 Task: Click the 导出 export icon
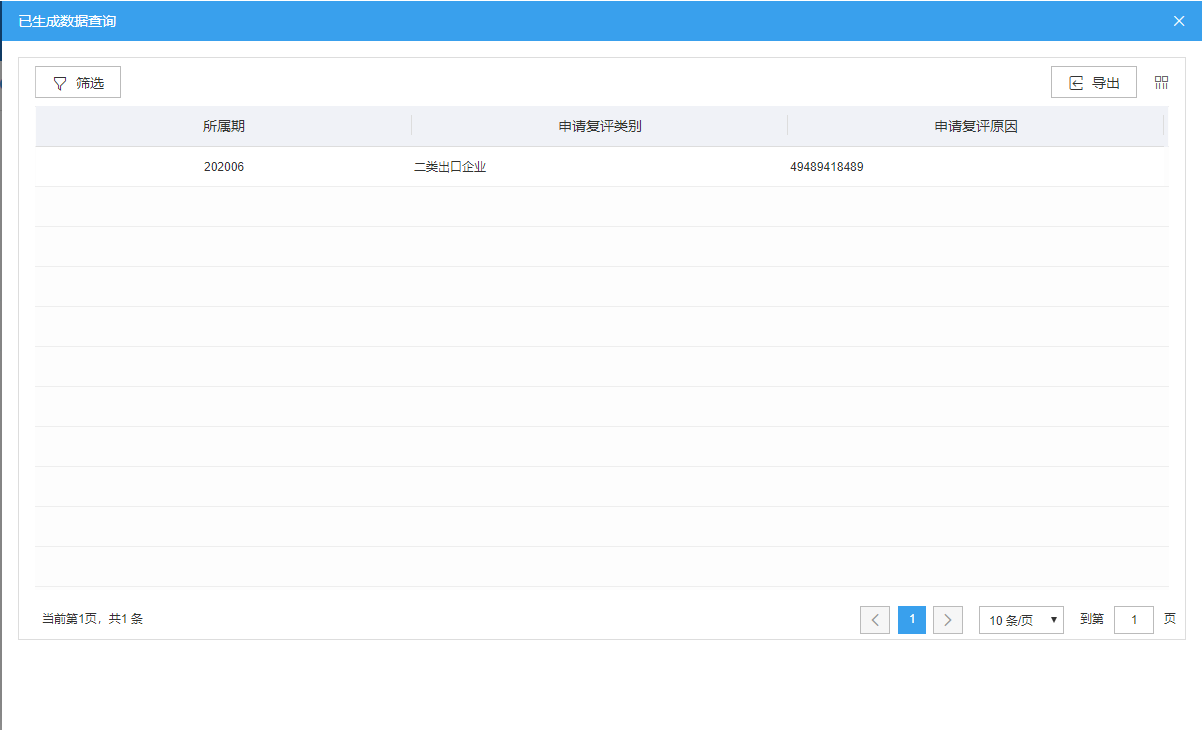(1076, 83)
